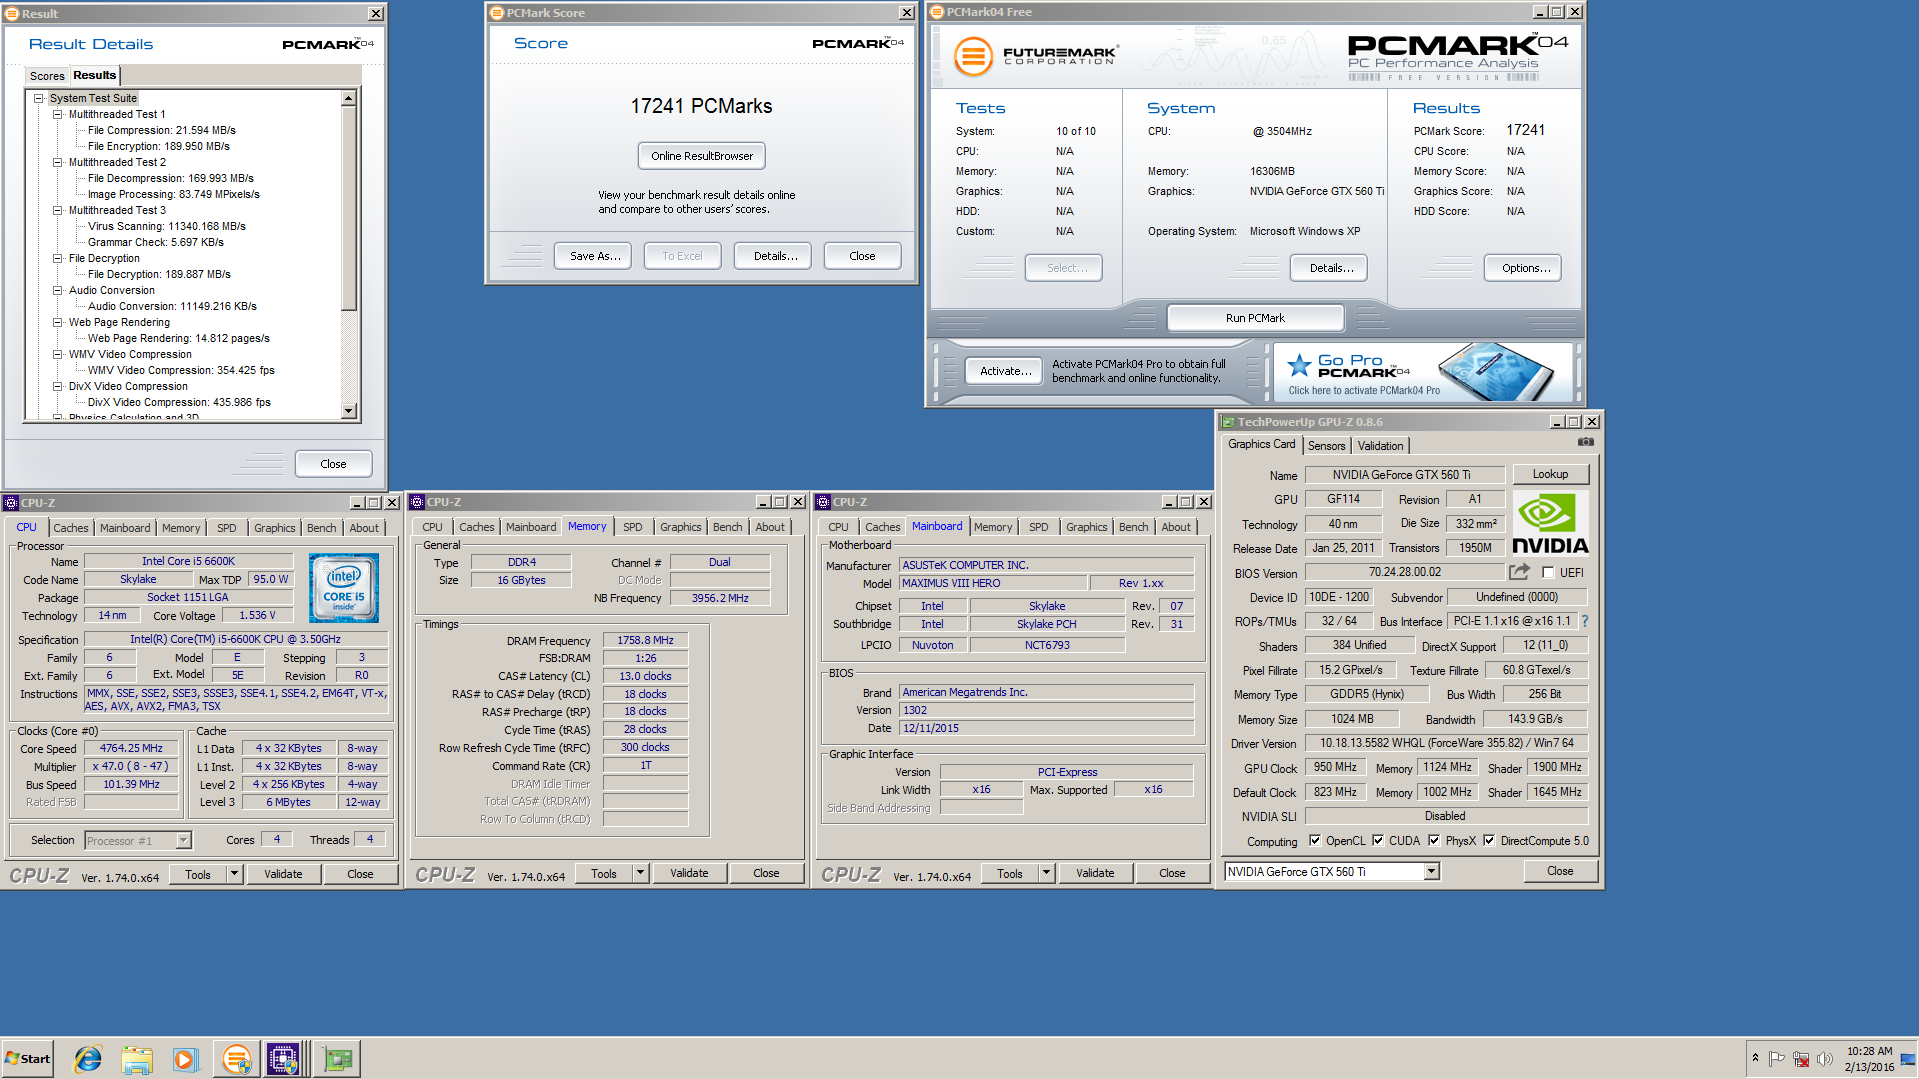Switch to GPU-Z taskbar button
The height and width of the screenshot is (1079, 1919).
(337, 1059)
